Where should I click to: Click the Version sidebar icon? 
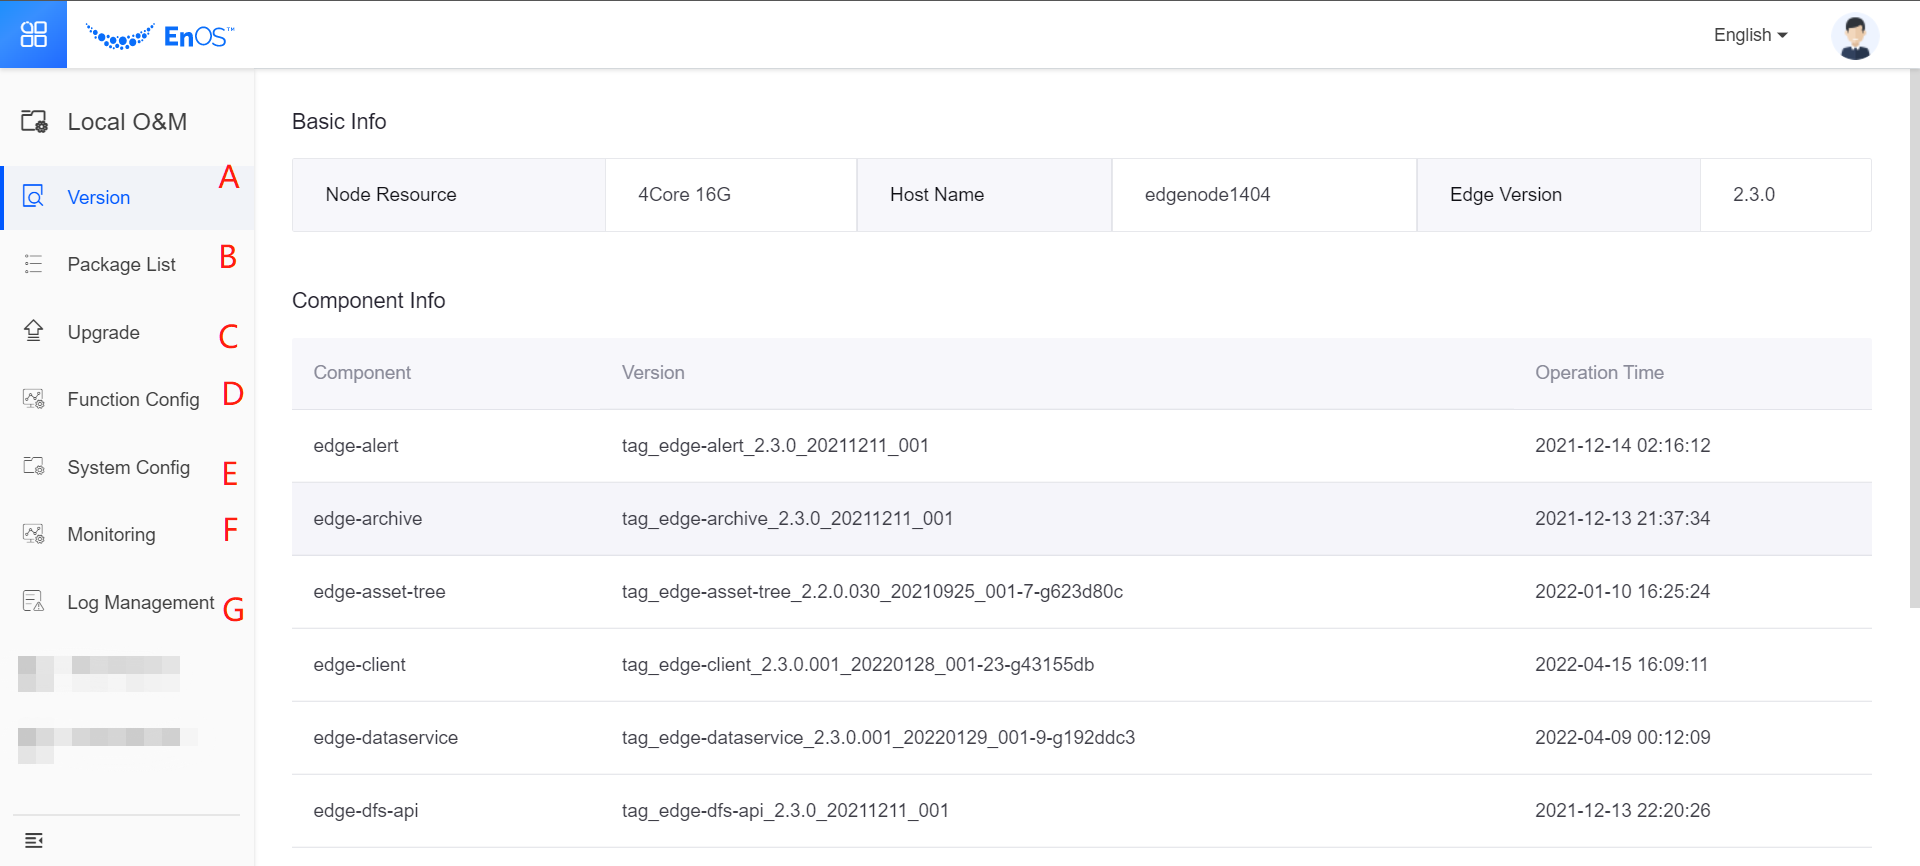tap(33, 197)
